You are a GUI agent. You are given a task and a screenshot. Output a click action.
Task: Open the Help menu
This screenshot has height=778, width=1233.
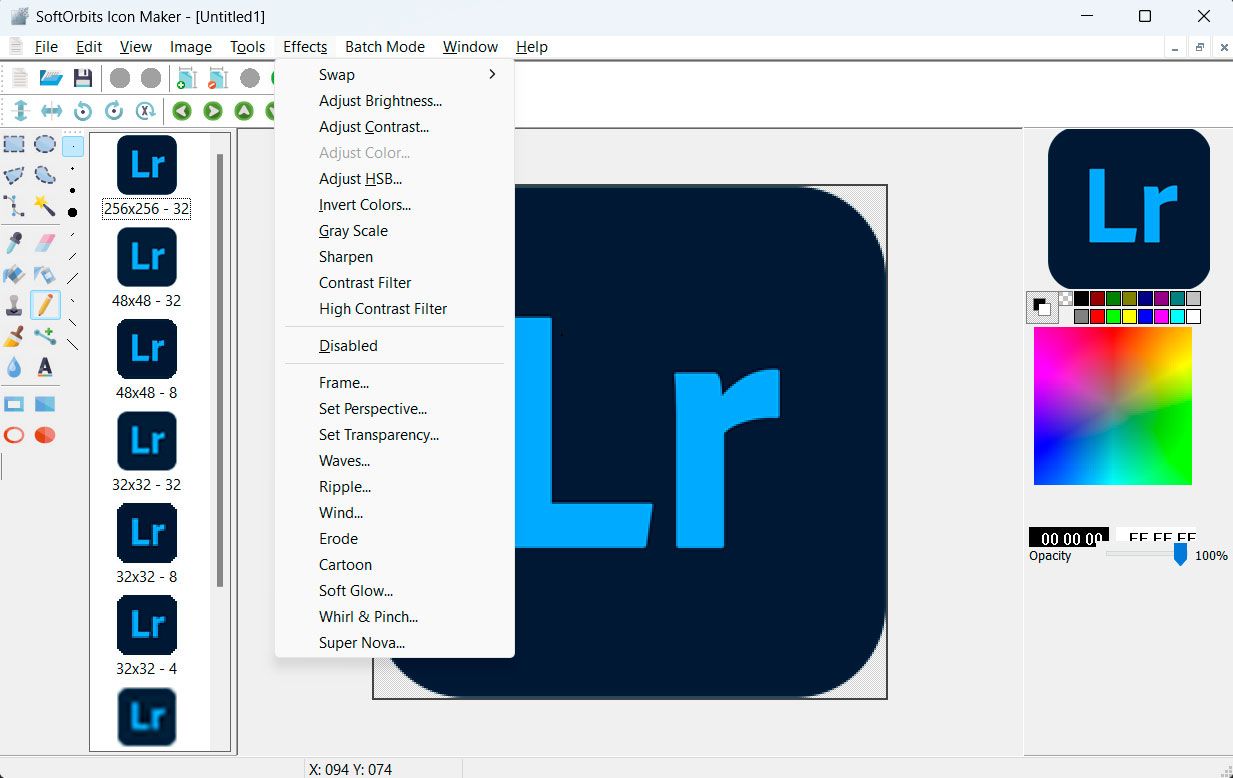(532, 47)
